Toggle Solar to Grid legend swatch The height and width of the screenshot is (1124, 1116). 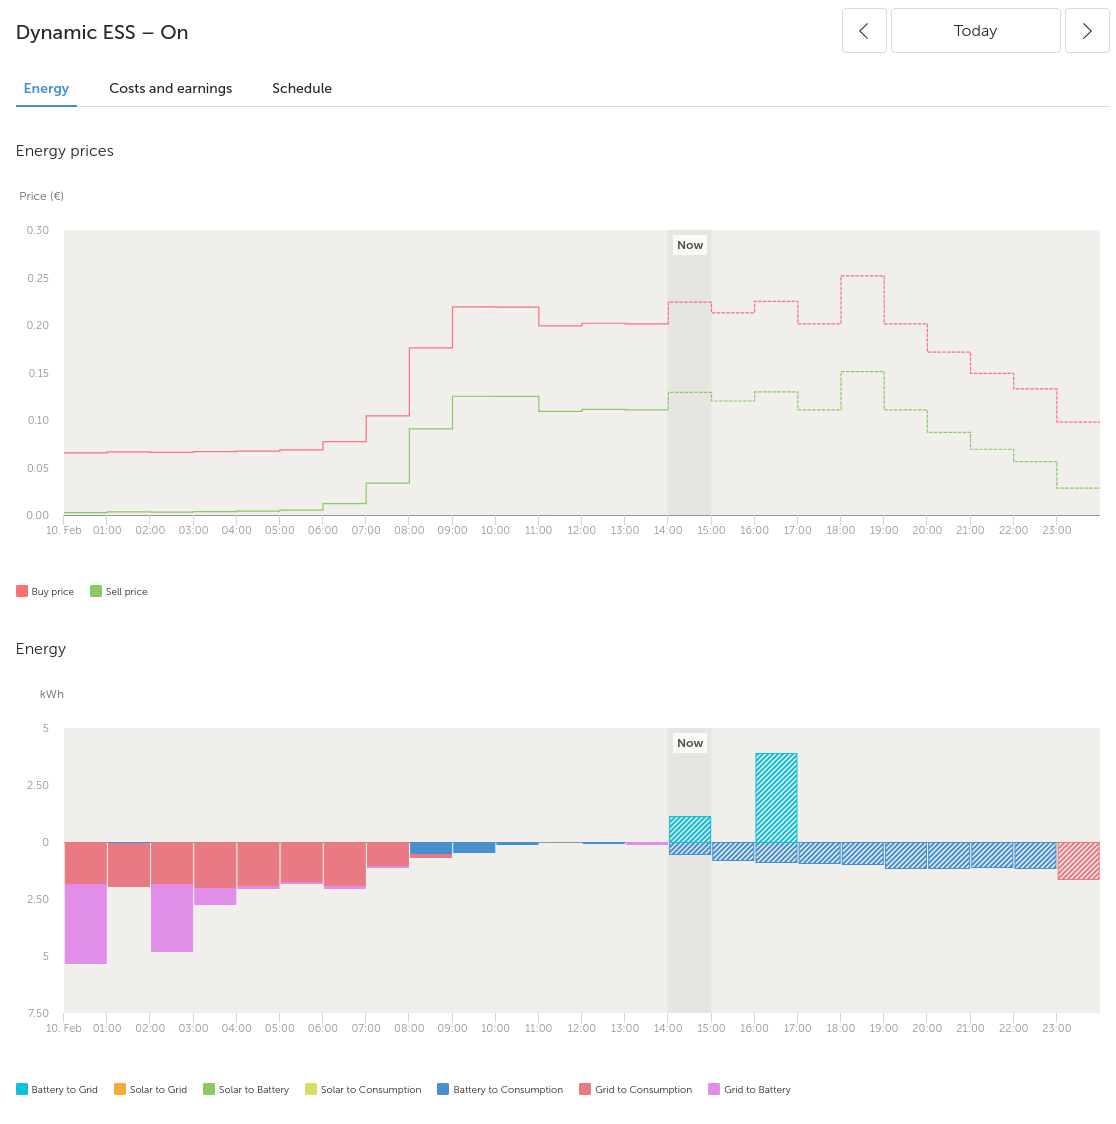click(x=120, y=1090)
